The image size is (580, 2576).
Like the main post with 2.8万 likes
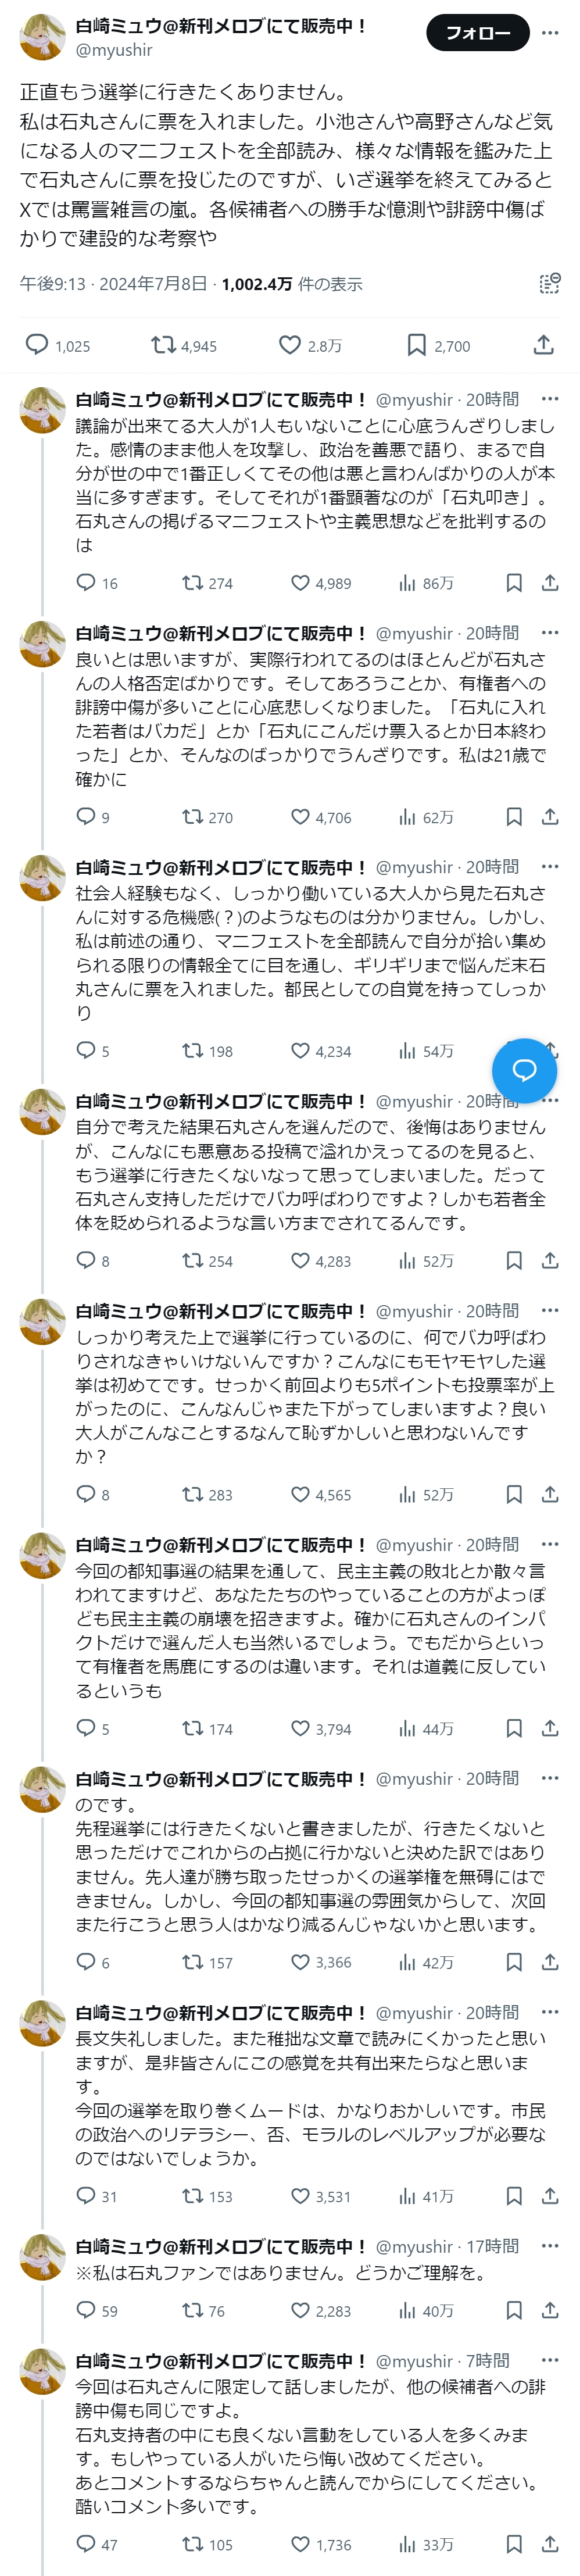[290, 345]
